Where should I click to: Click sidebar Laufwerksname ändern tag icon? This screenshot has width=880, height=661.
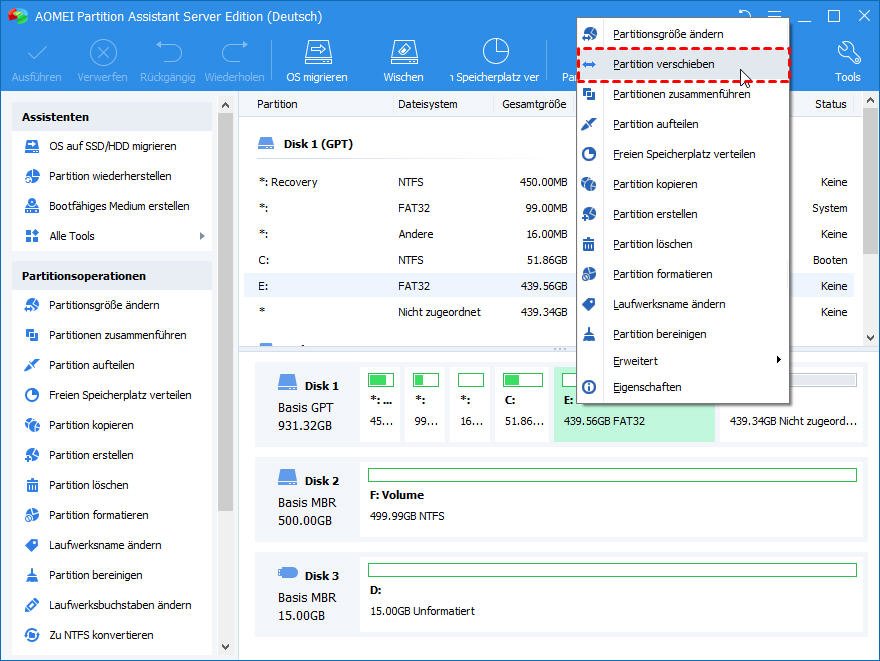pos(32,545)
